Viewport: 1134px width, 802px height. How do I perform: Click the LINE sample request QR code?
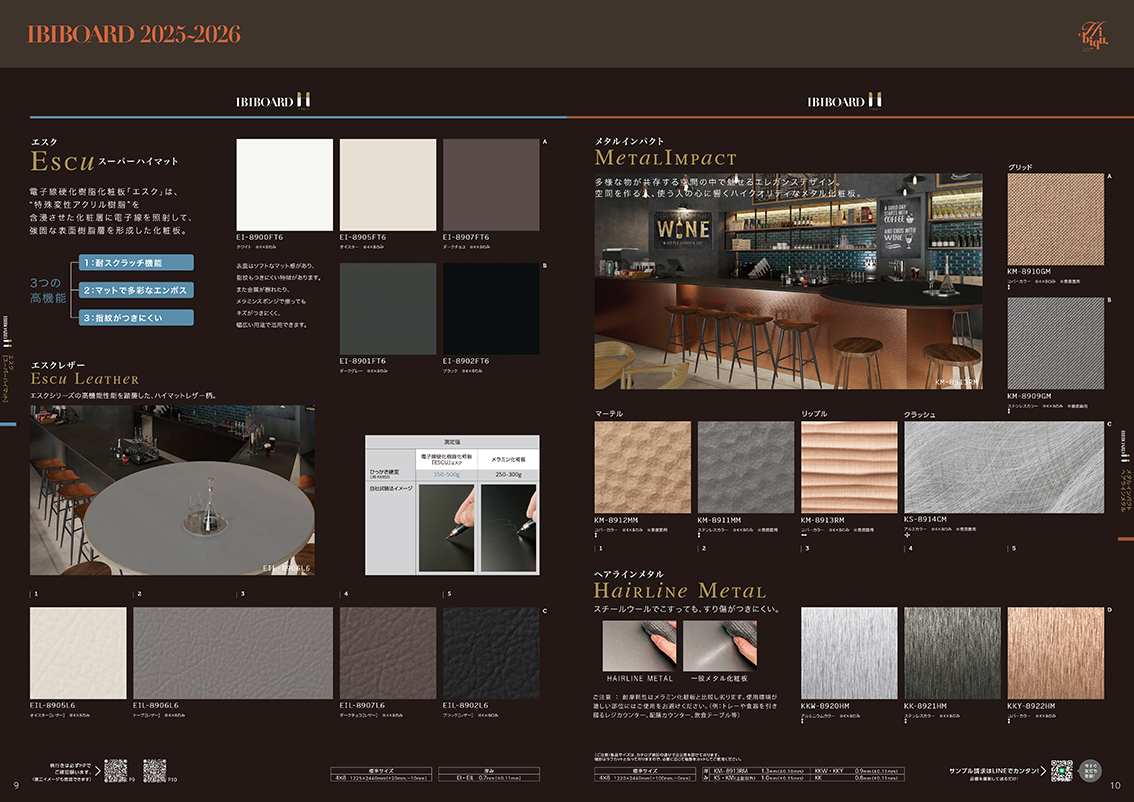tap(1061, 771)
